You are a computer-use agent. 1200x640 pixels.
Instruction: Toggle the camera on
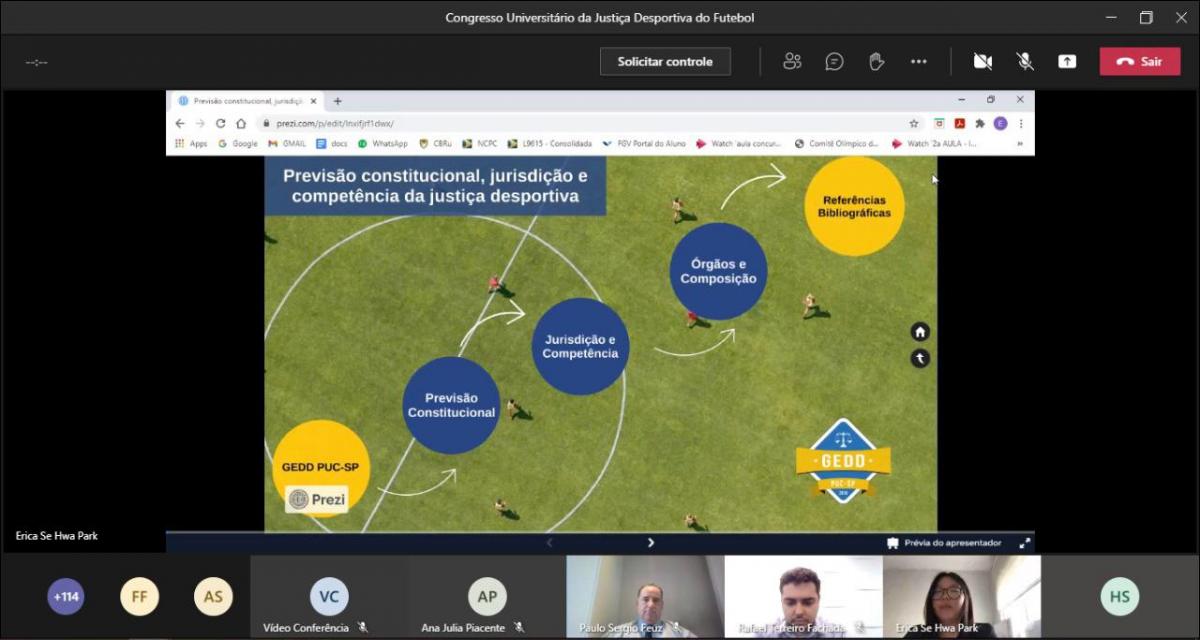(983, 62)
